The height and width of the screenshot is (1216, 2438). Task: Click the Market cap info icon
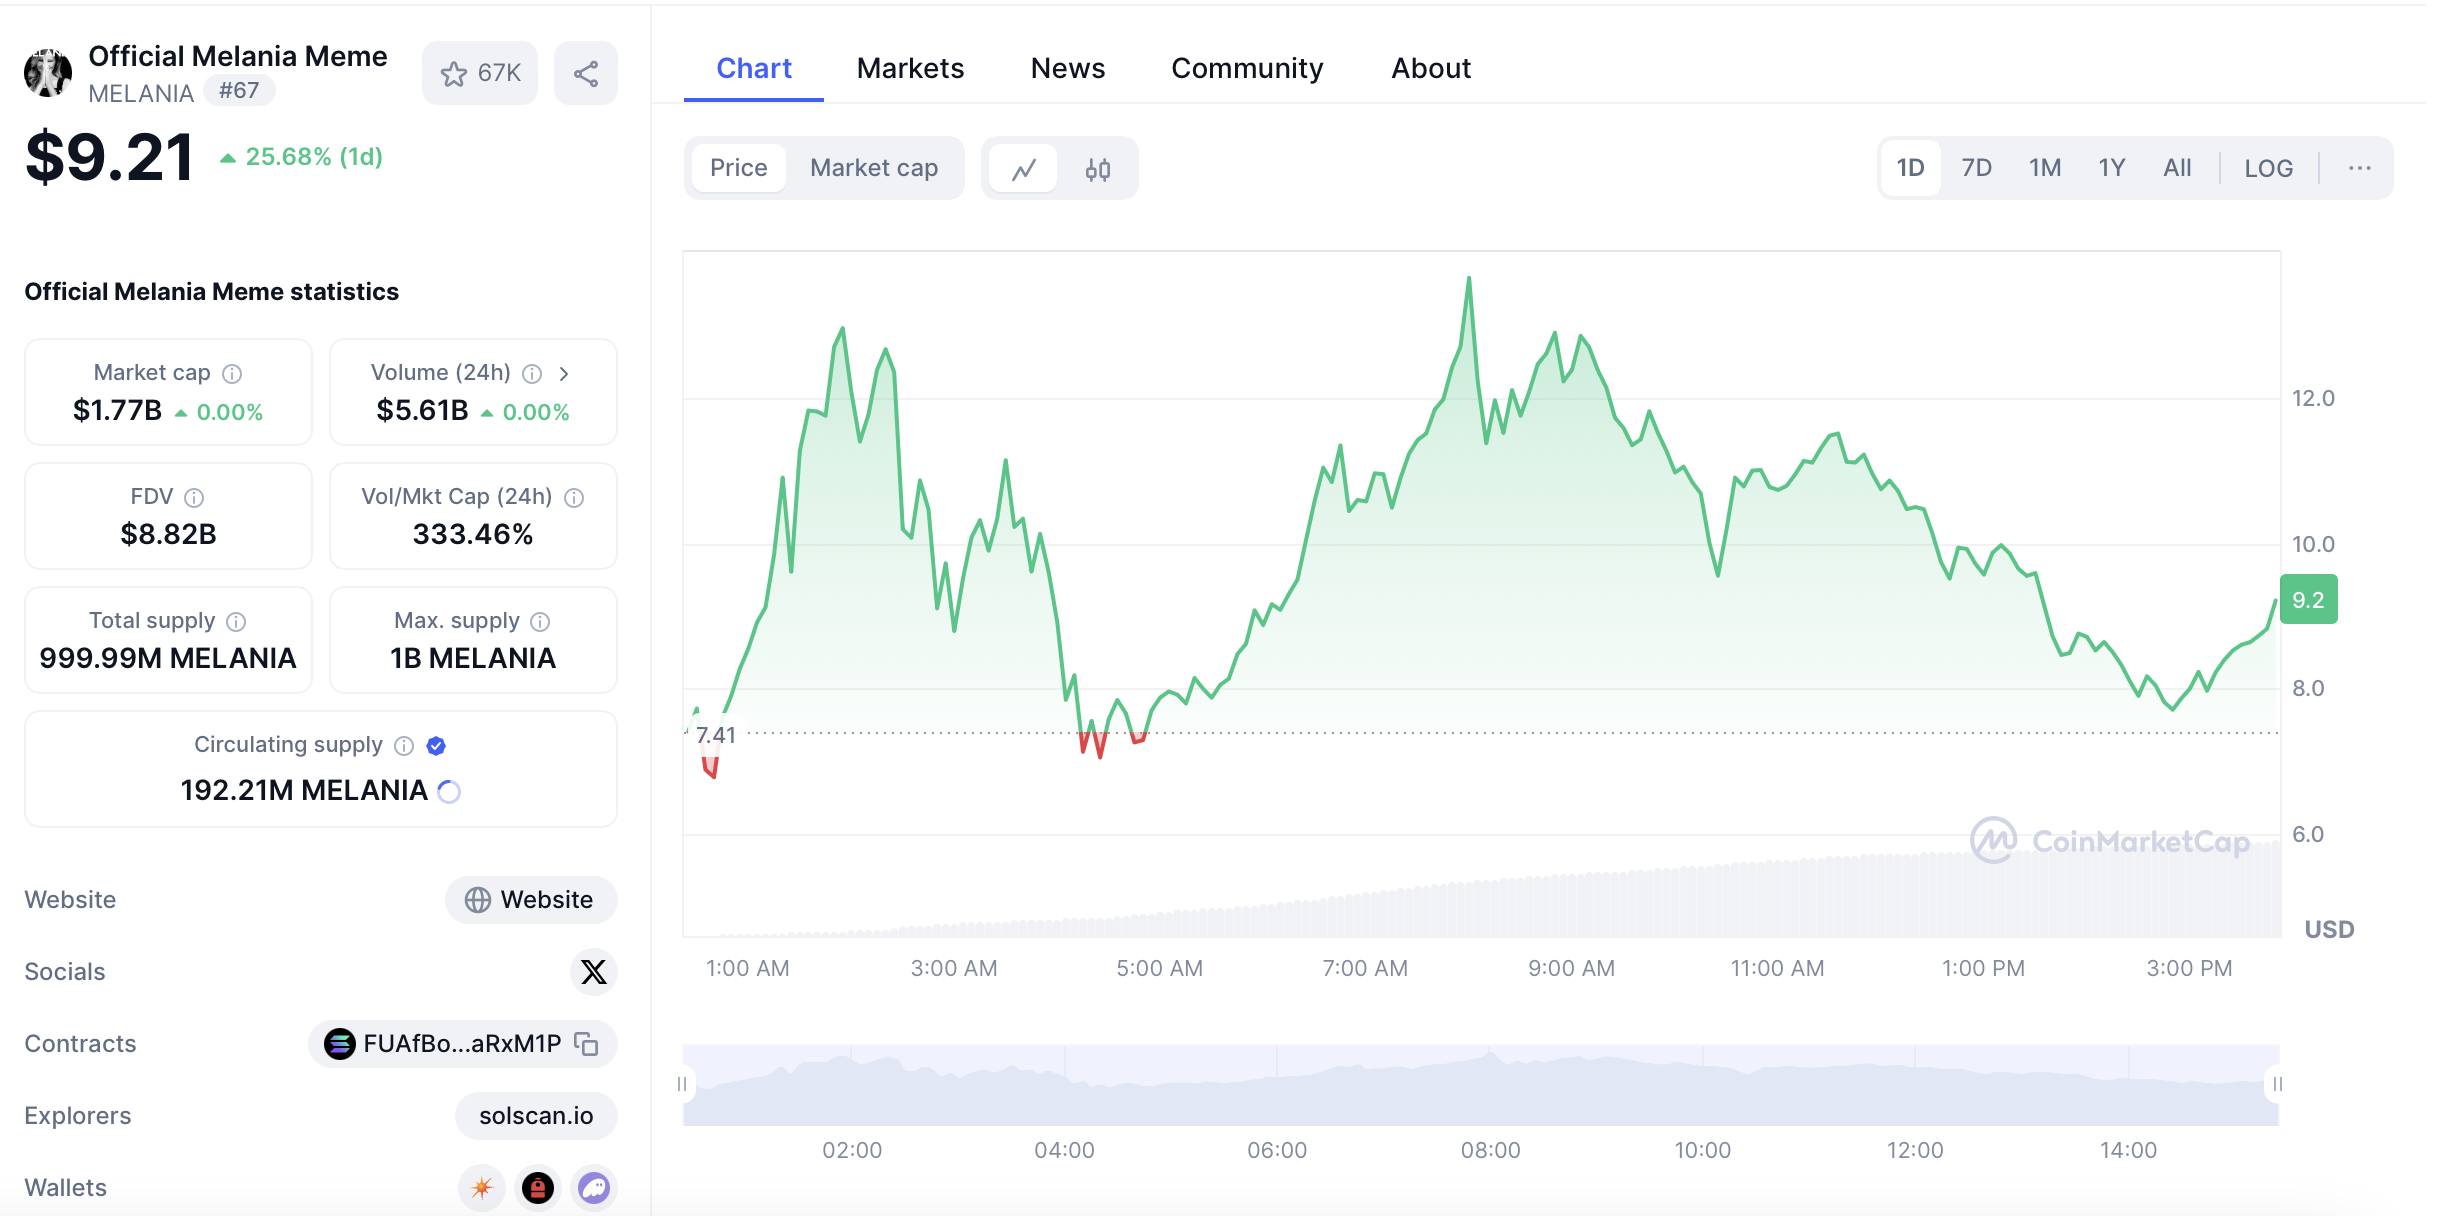point(232,374)
